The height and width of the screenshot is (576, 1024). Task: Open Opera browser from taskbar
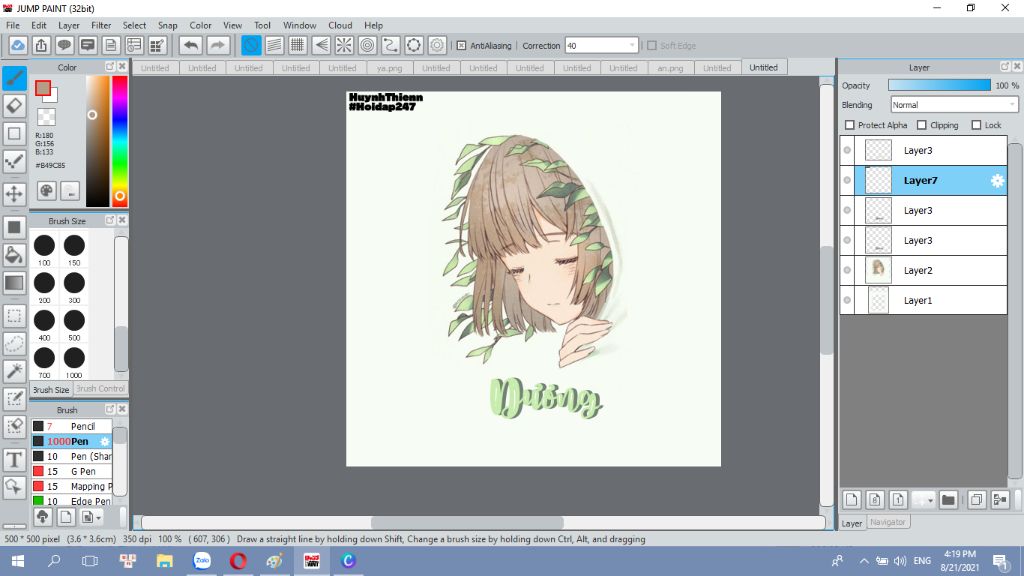pos(238,561)
